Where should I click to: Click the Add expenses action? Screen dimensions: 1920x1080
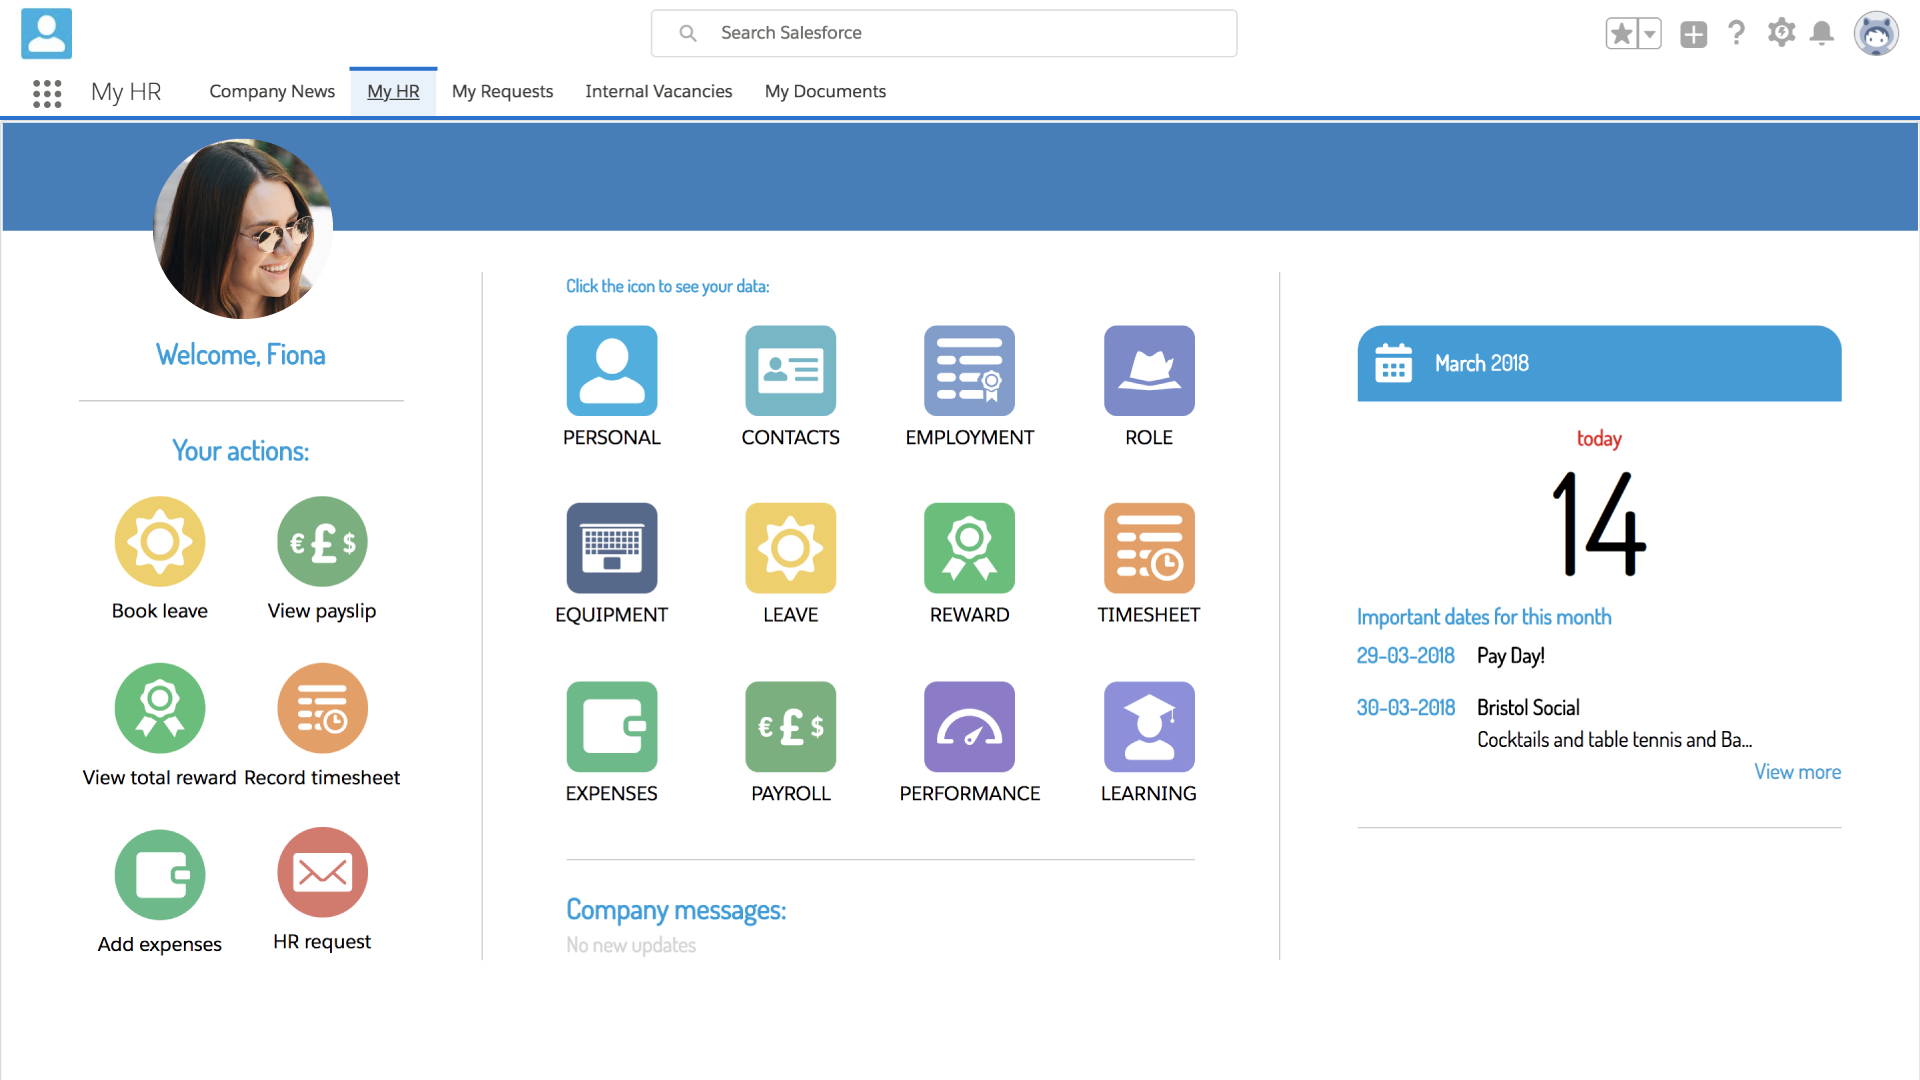(x=159, y=873)
